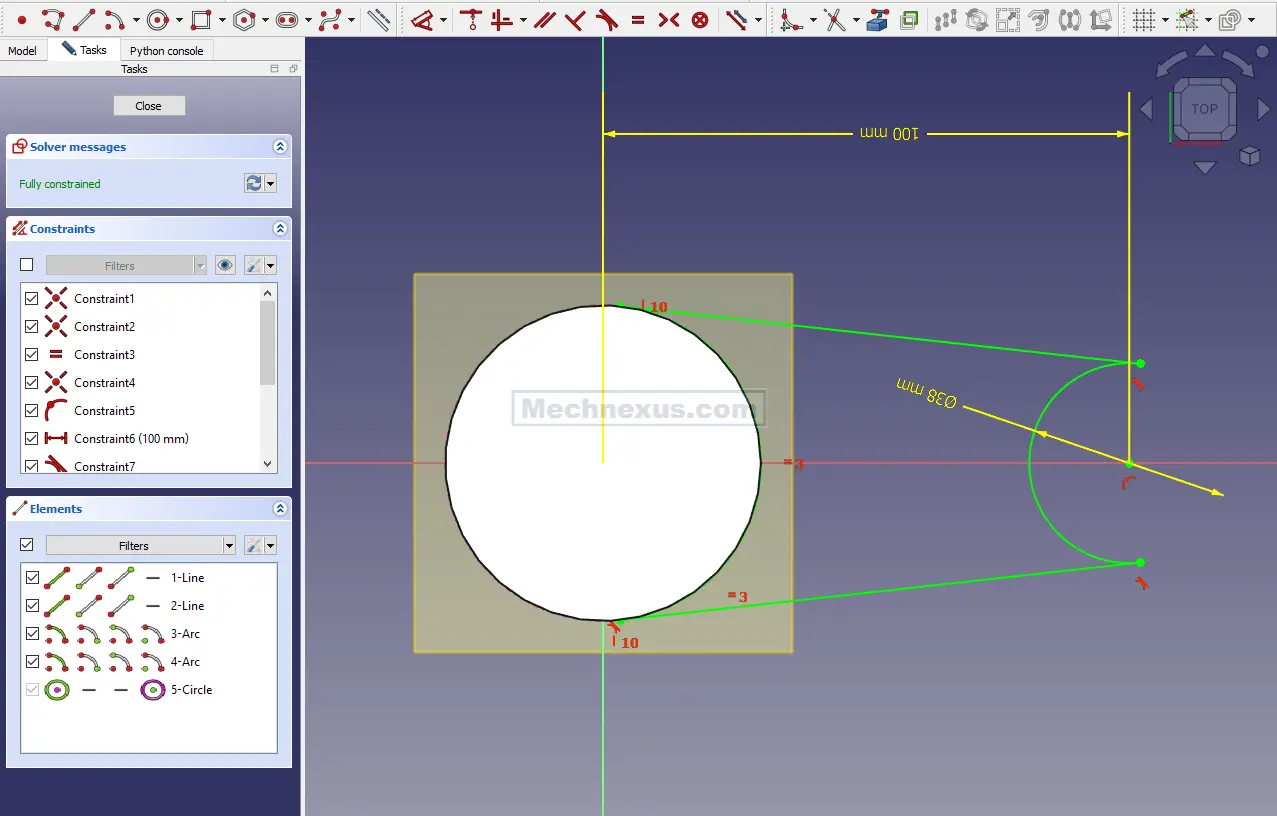Select the Polyline drawing tool
This screenshot has height=816, width=1277.
[53, 19]
